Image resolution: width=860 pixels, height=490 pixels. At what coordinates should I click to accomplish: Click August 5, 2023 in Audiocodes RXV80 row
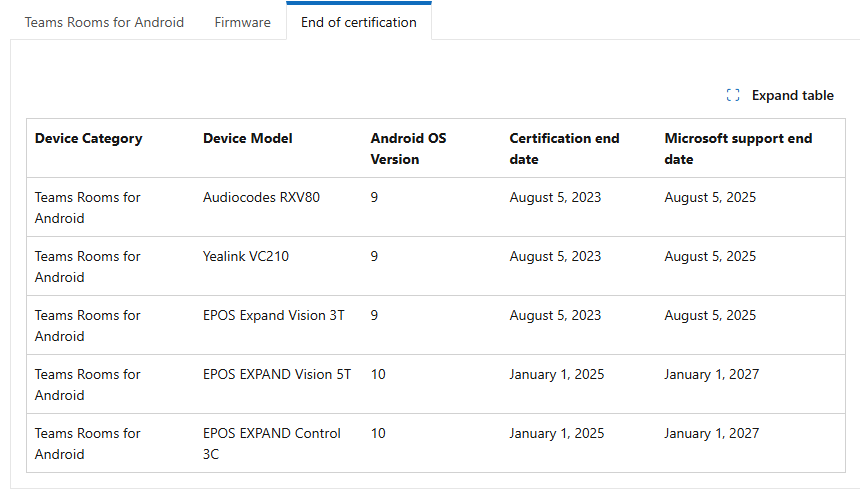555,198
